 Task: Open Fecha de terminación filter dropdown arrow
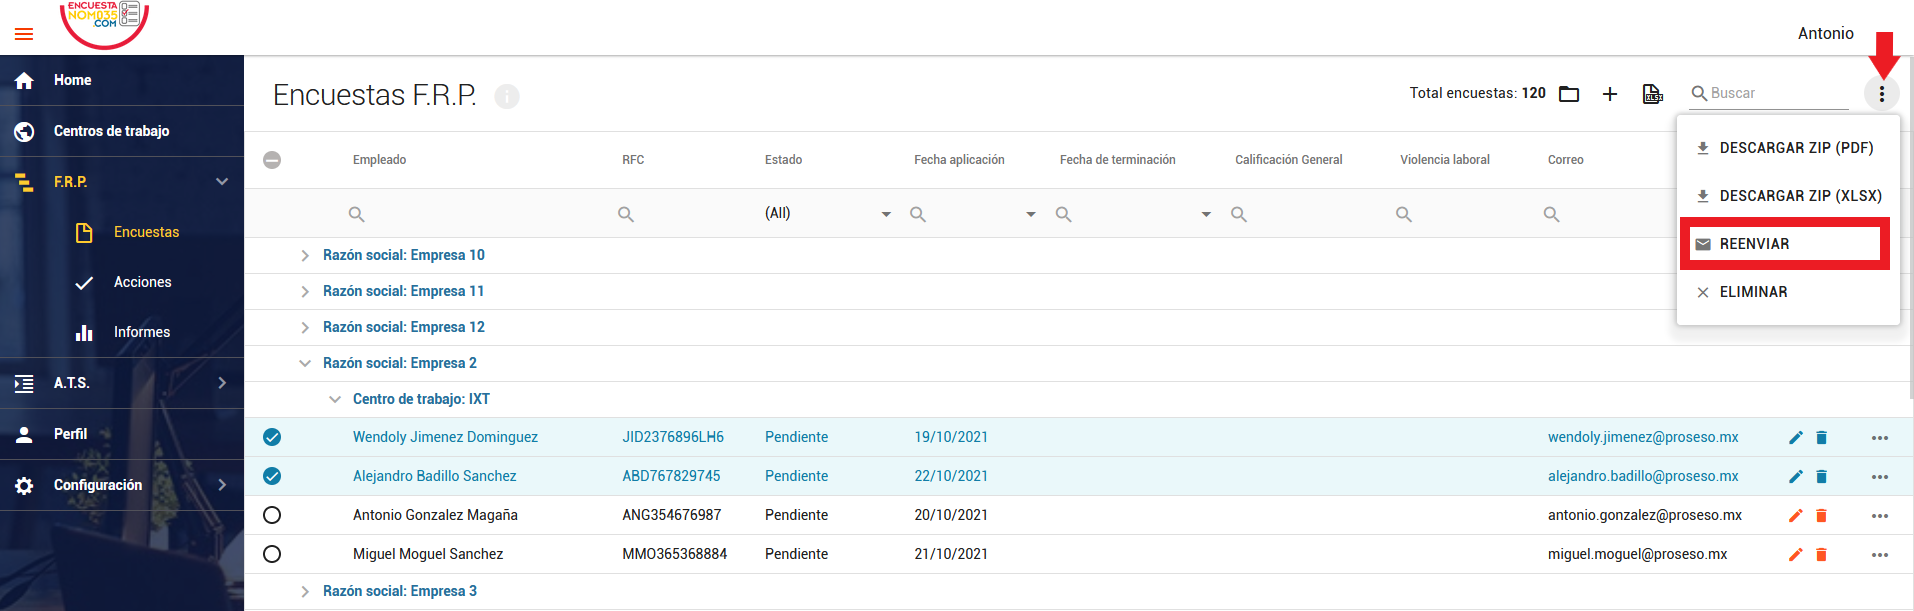coord(1206,214)
